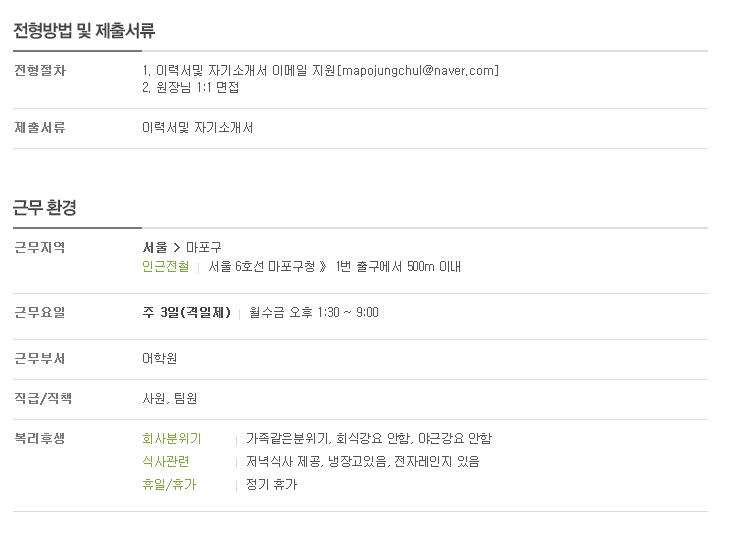Click the arrow between 서울 and 마포구
The image size is (746, 533).
point(177,248)
